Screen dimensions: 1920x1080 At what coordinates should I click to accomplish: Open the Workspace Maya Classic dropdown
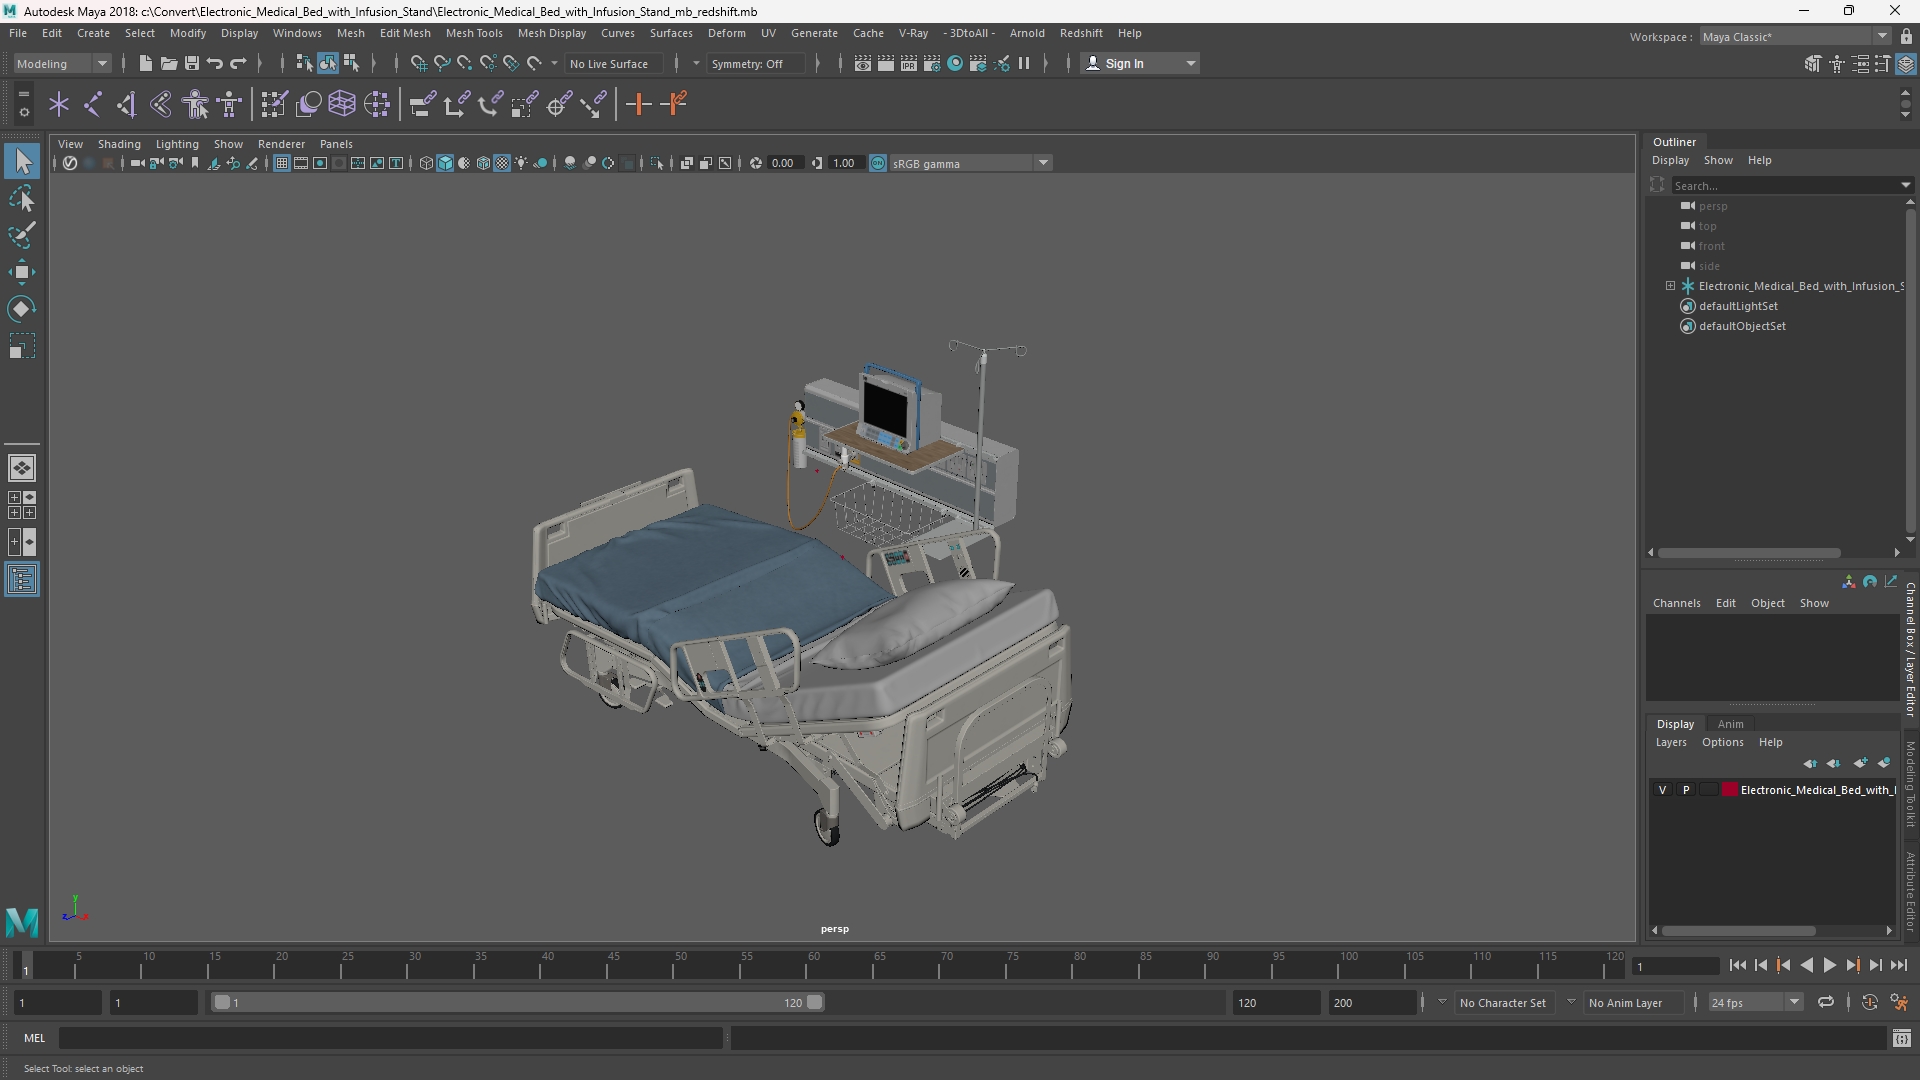point(1794,37)
